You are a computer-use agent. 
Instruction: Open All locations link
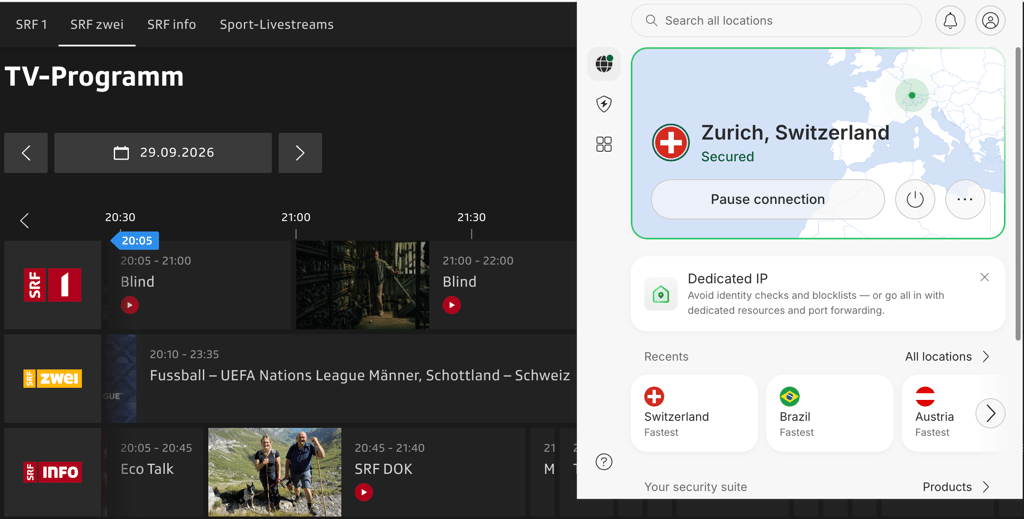pyautogui.click(x=948, y=356)
